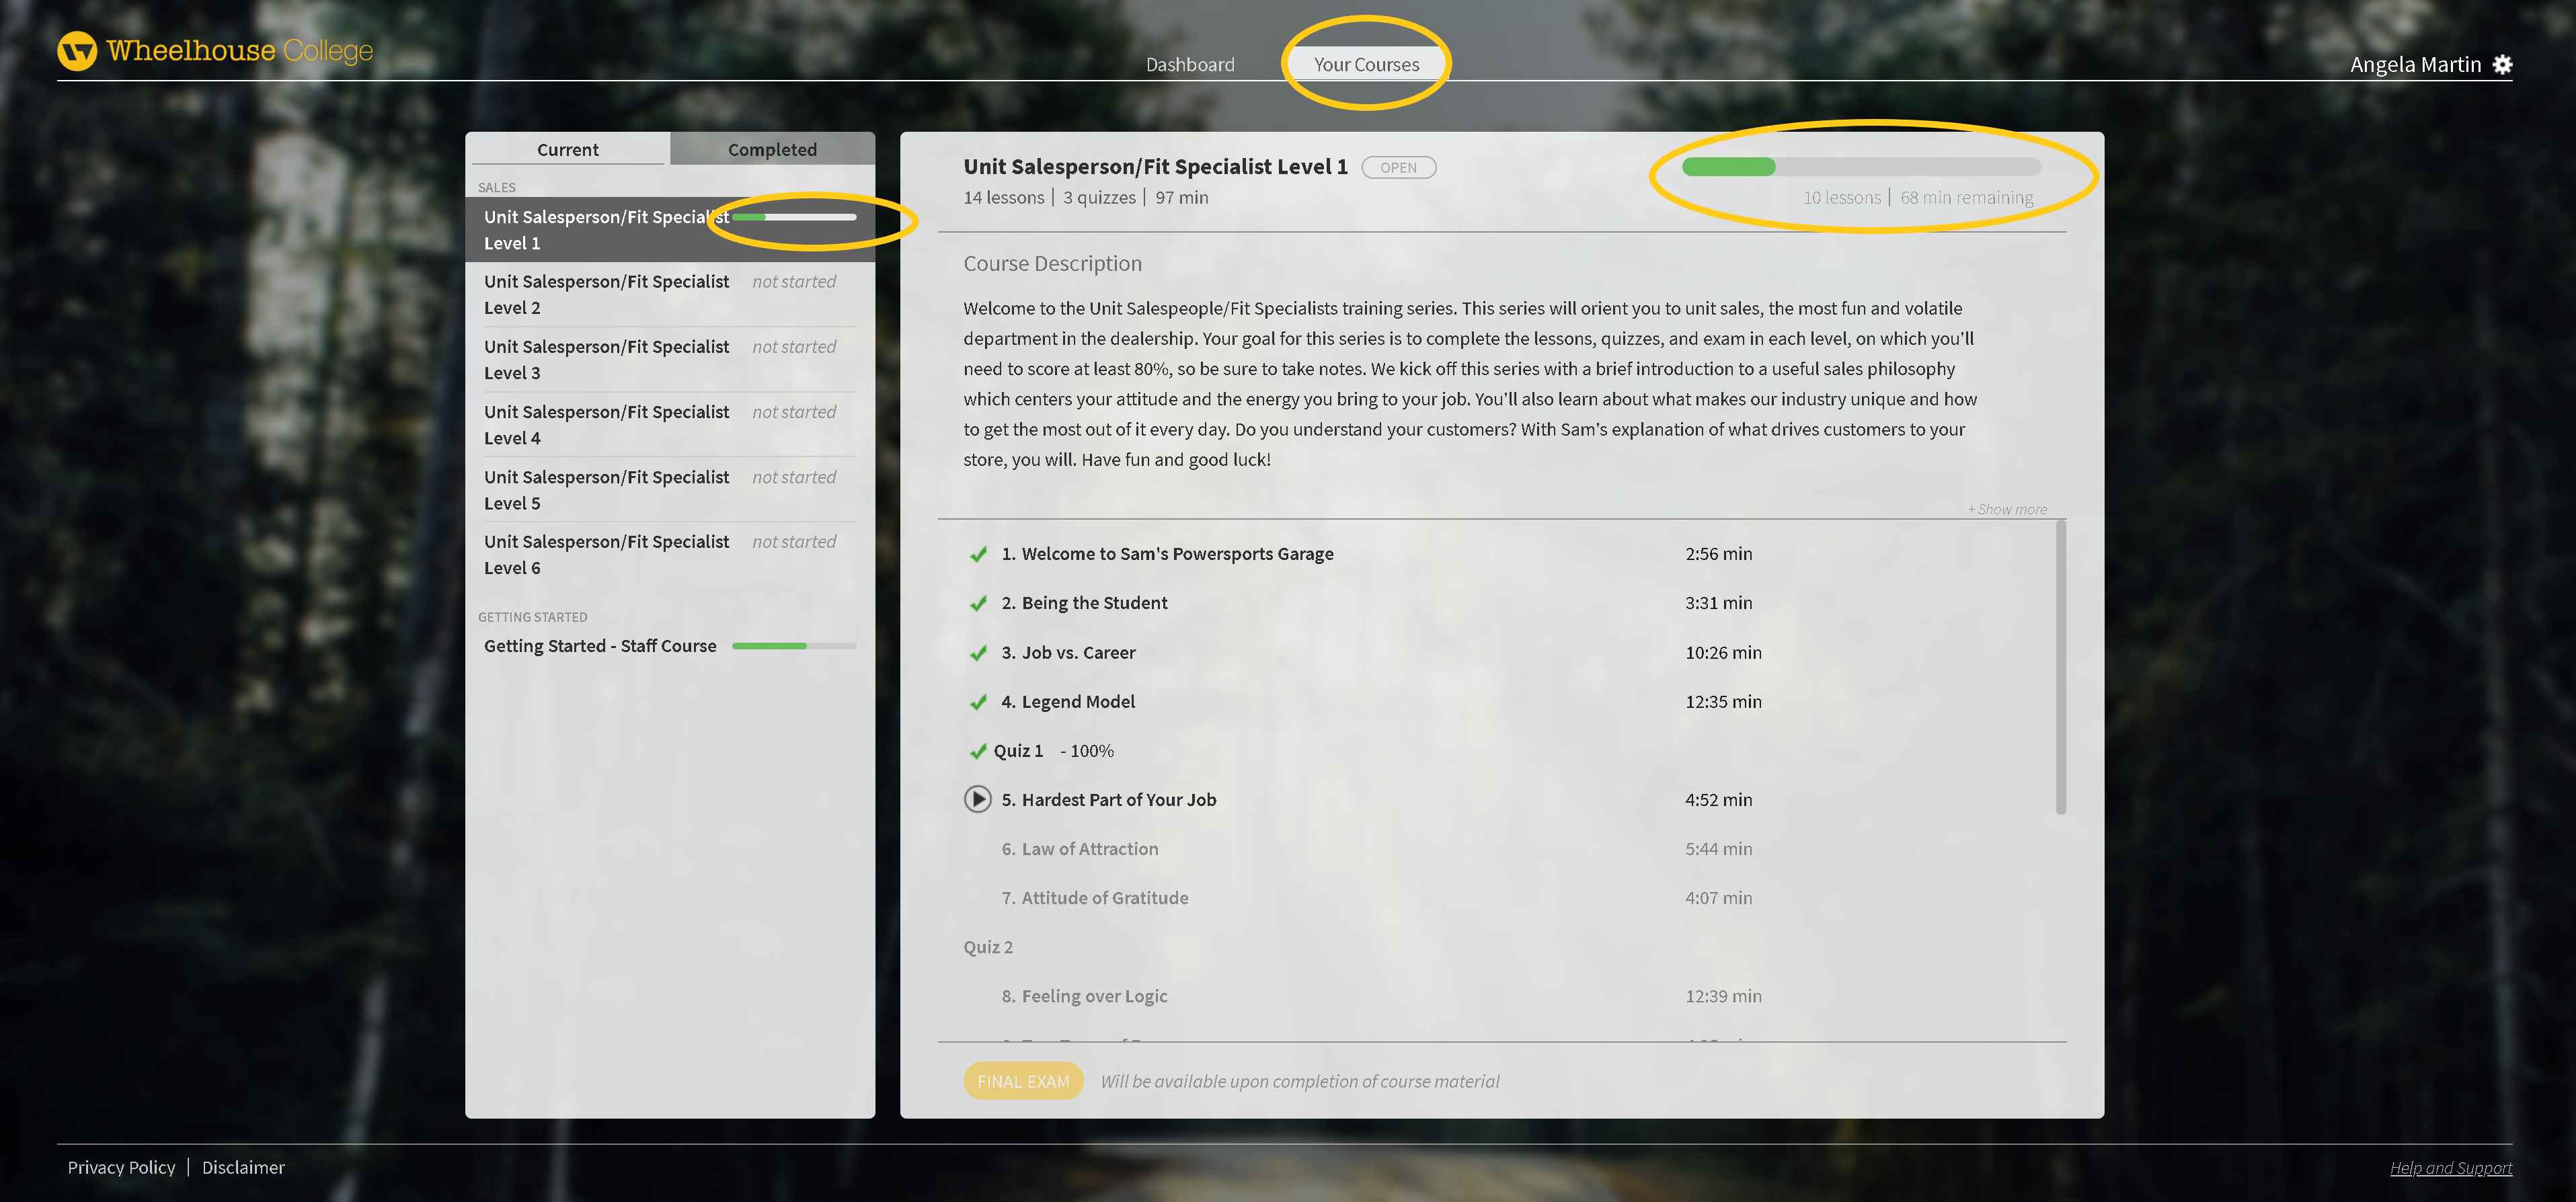Open the Privacy Policy link
This screenshot has width=2576, height=1202.
click(121, 1167)
